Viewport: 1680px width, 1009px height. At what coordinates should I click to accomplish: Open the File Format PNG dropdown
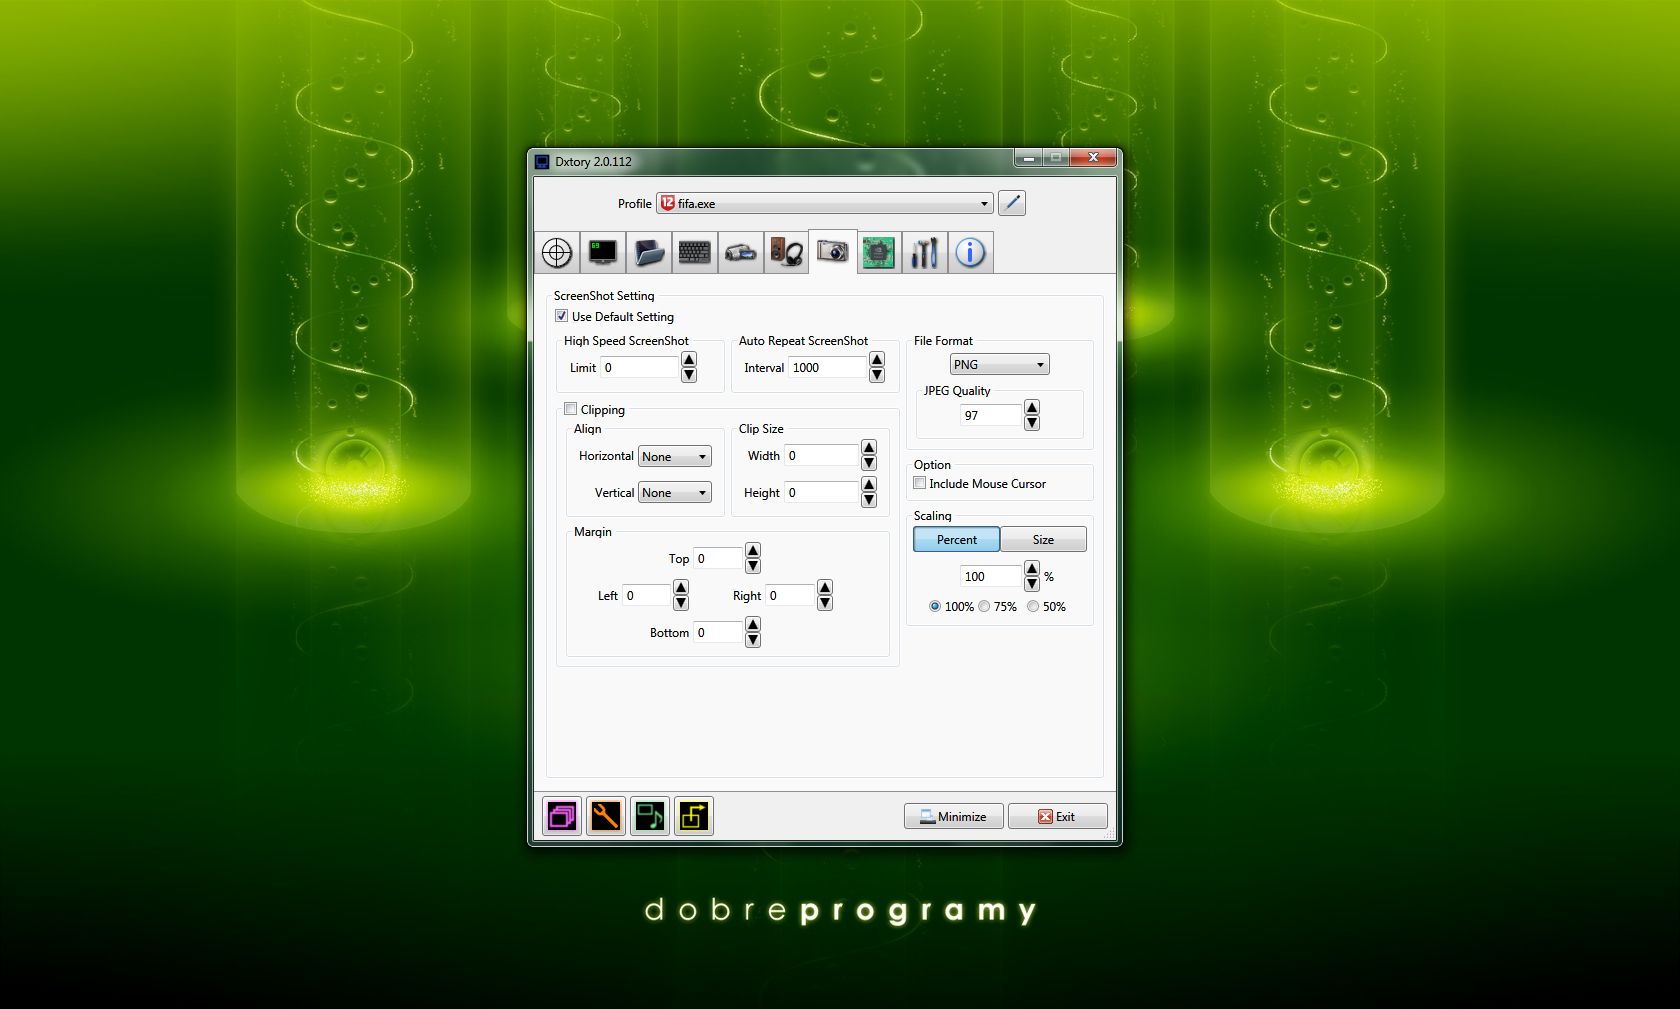pyautogui.click(x=999, y=364)
